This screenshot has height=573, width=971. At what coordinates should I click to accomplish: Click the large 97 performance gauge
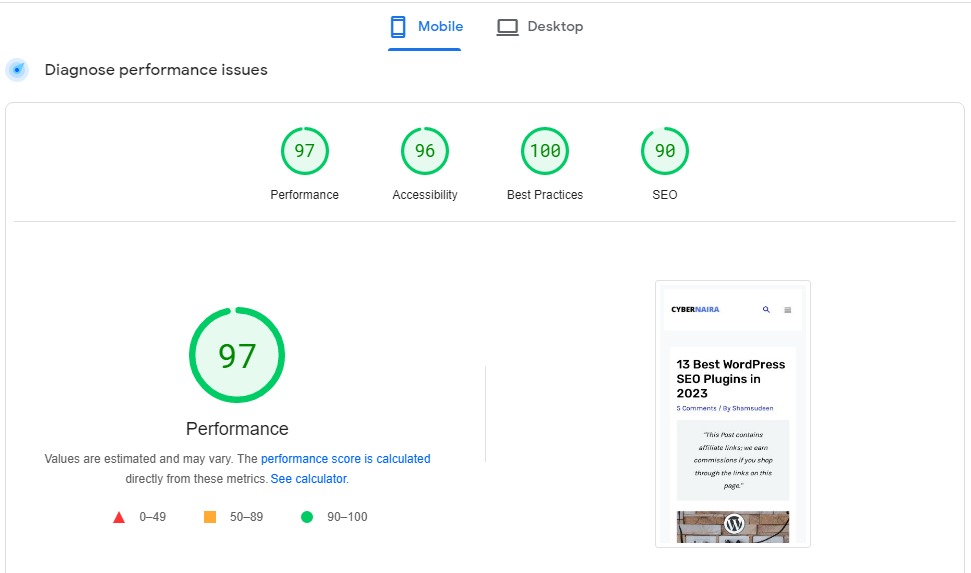tap(237, 355)
